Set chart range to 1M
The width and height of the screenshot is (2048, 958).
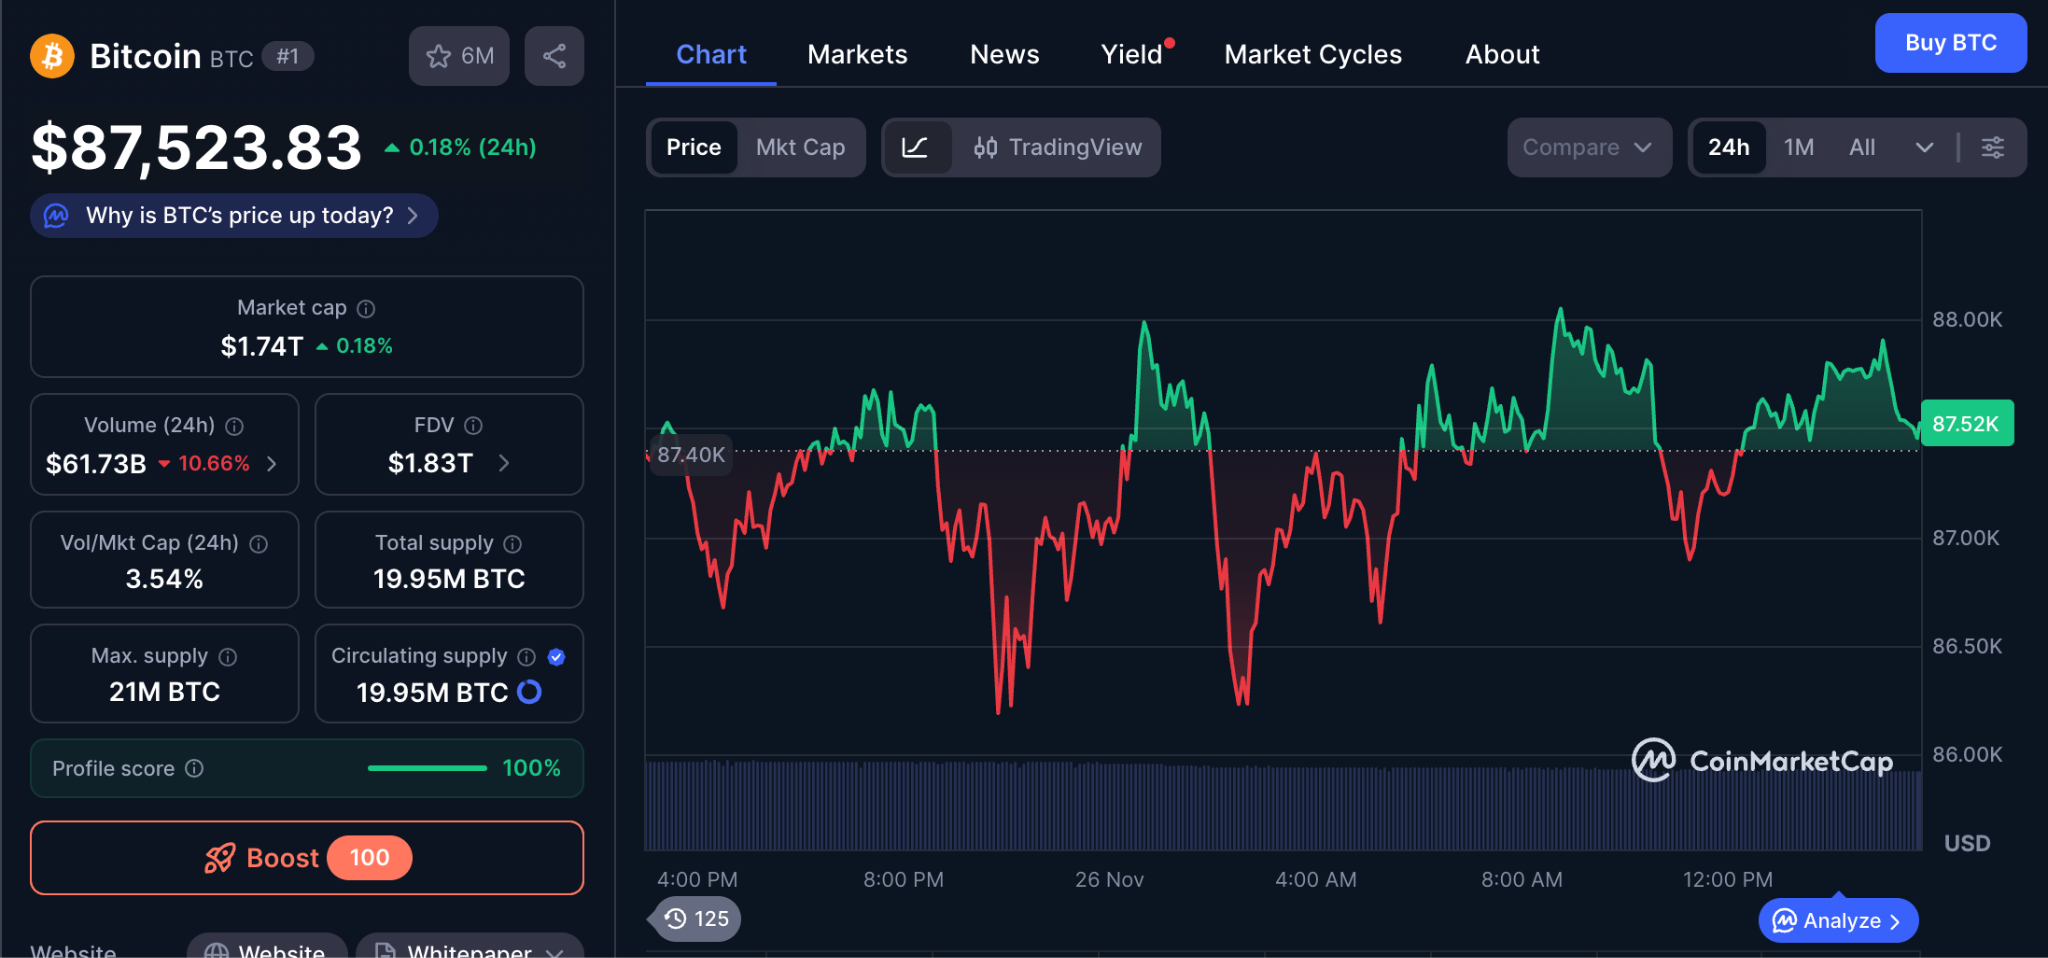(1798, 148)
